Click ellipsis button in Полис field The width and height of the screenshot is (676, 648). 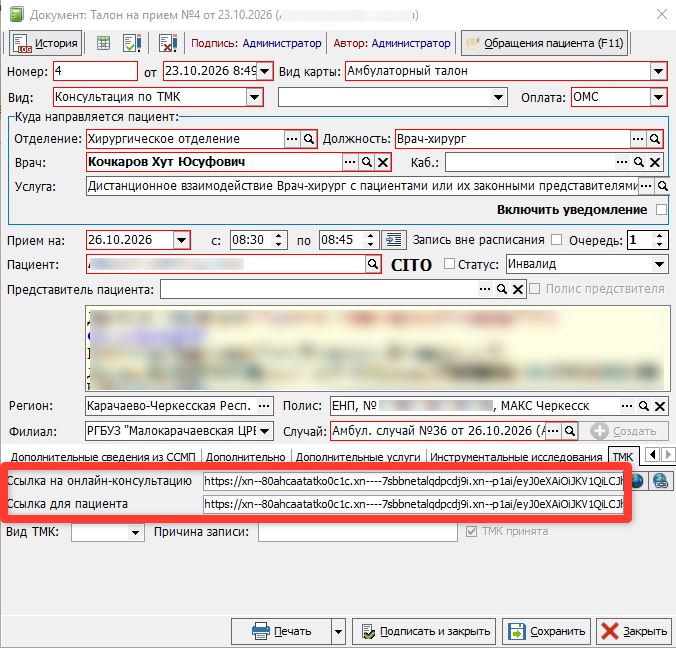click(x=627, y=406)
